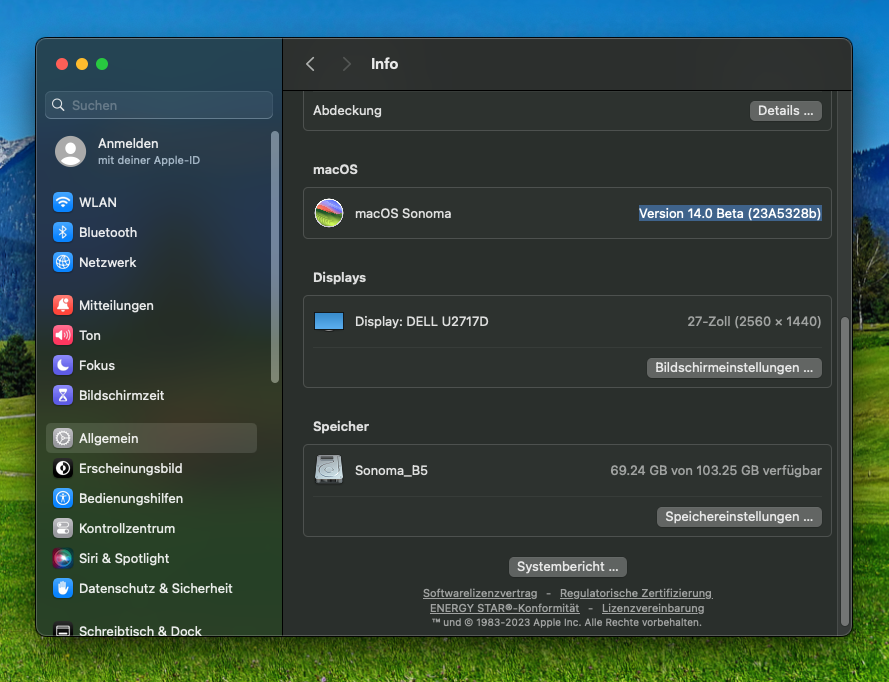Close the window with red button

pos(62,64)
